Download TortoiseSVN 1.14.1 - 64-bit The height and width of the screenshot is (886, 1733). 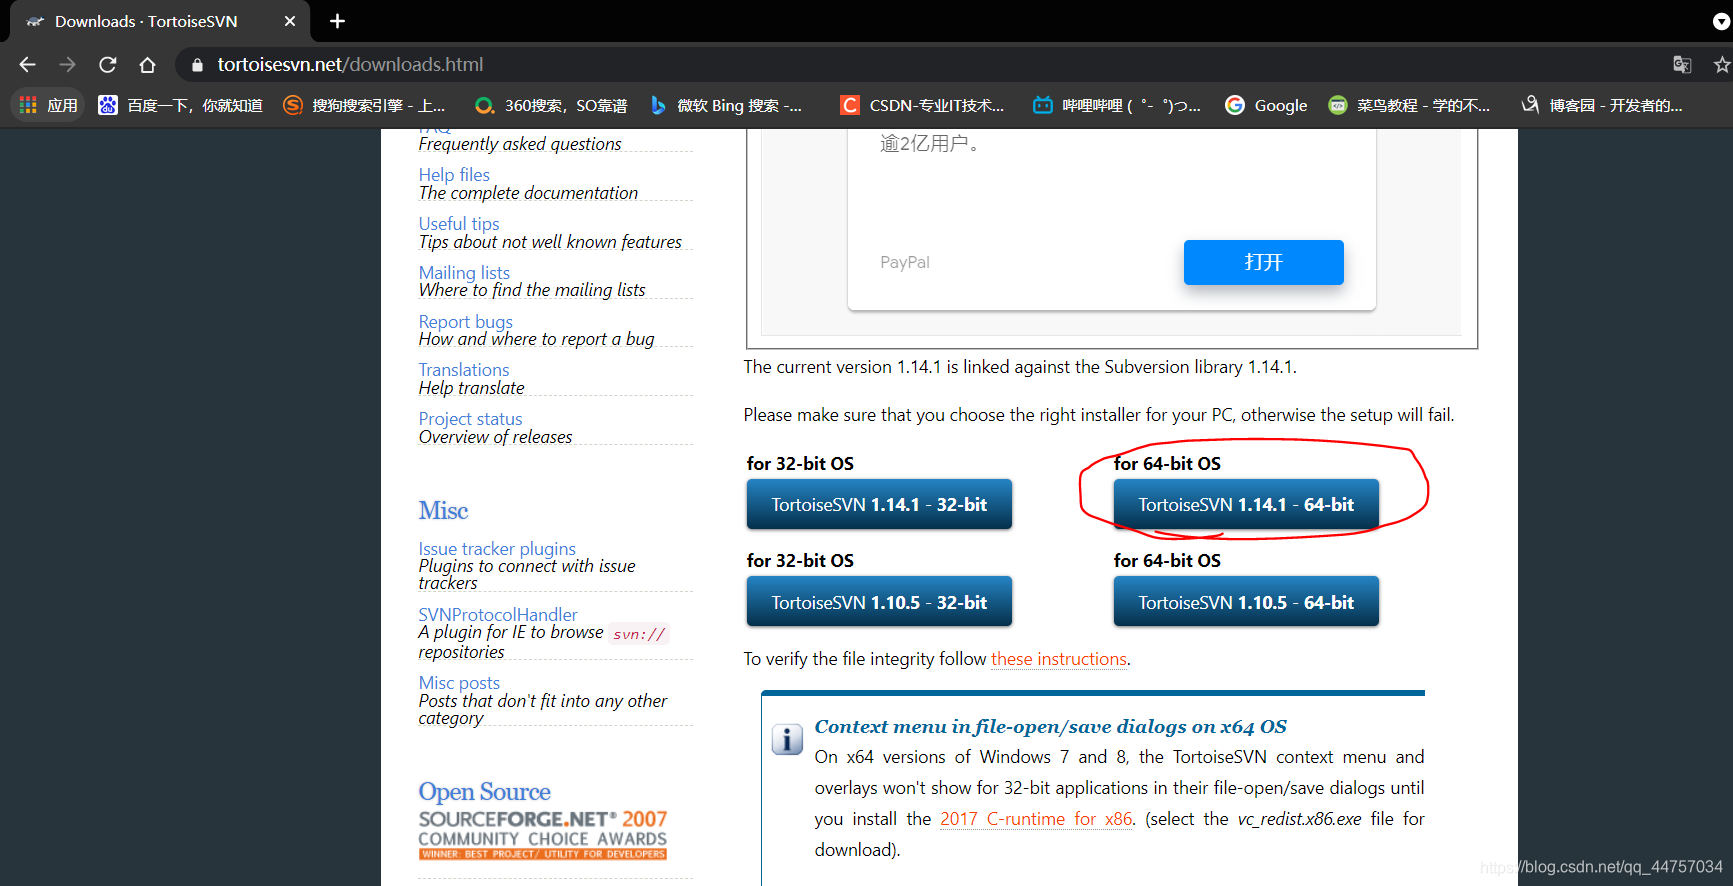[x=1246, y=505]
